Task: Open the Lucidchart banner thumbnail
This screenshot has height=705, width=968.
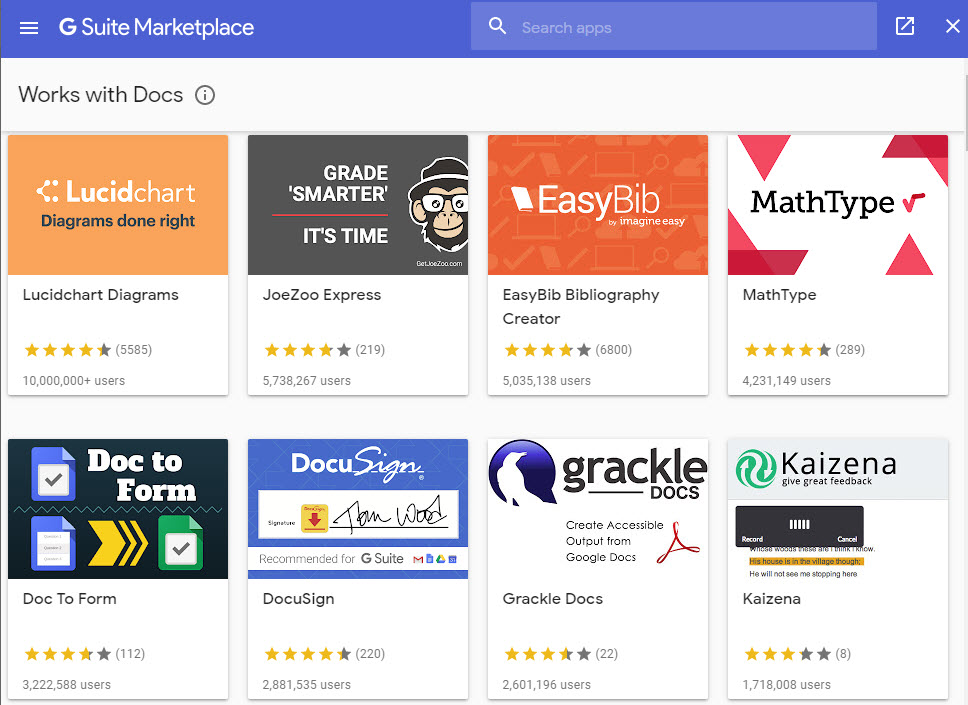Action: pos(118,205)
